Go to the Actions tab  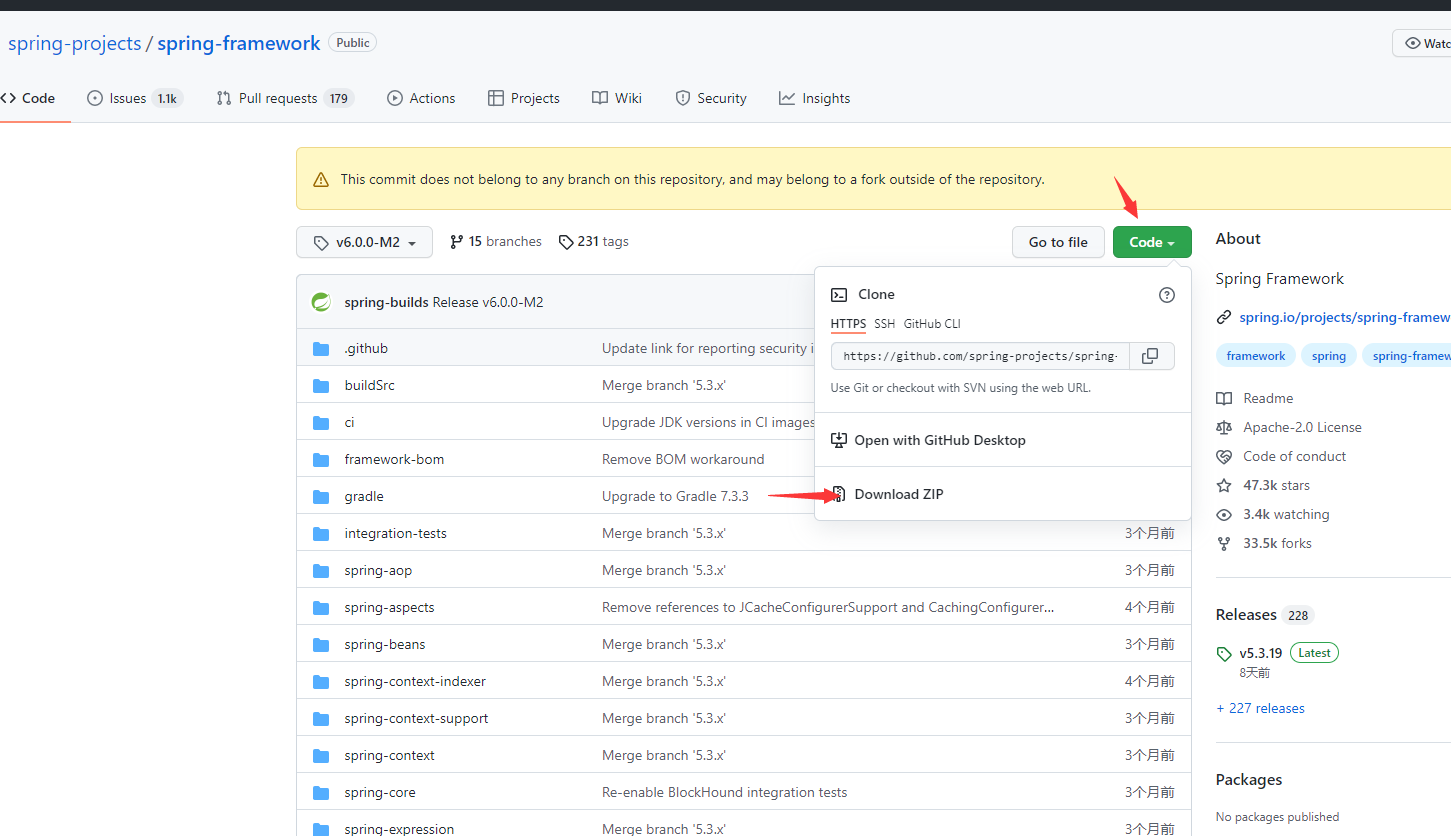click(421, 98)
